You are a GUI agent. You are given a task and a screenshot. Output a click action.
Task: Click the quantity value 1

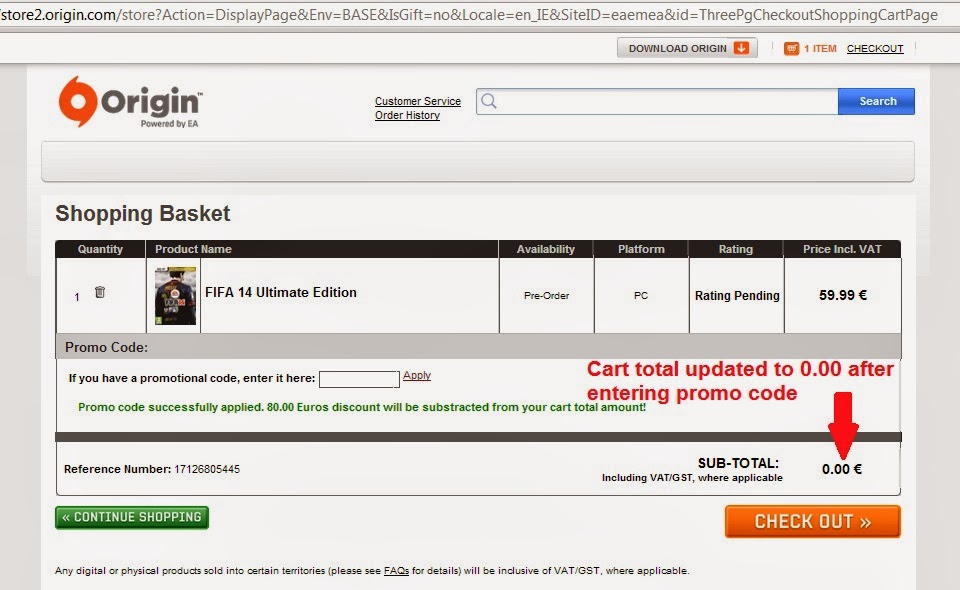[x=77, y=297]
